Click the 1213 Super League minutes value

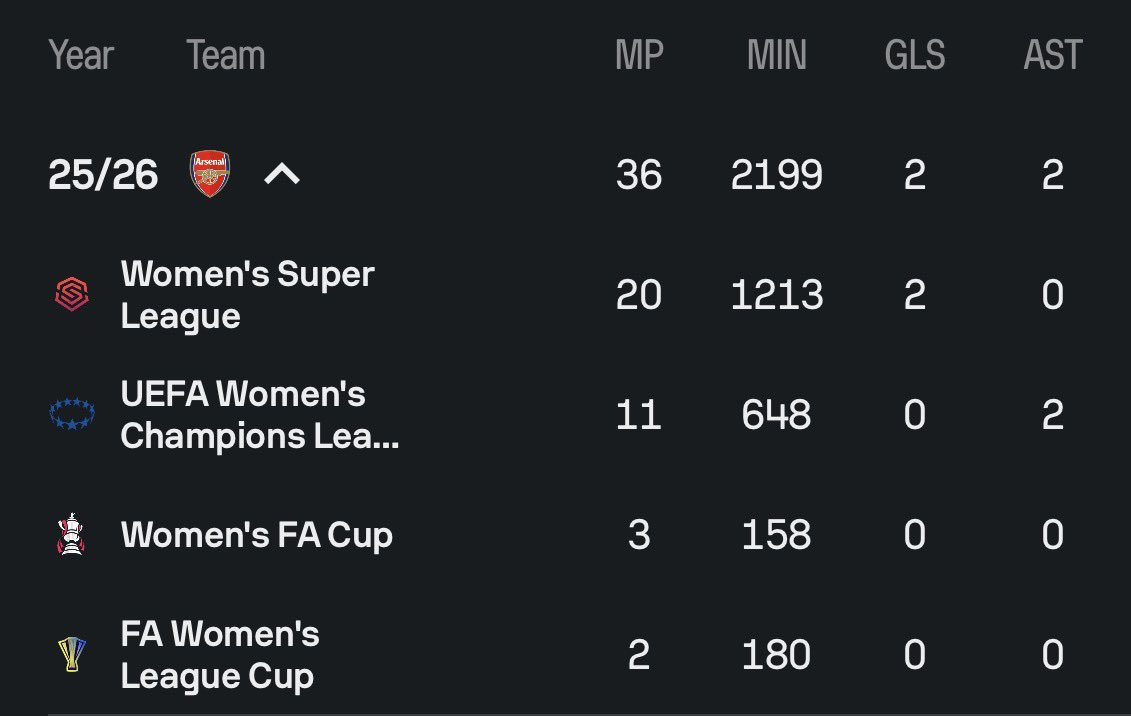777,294
